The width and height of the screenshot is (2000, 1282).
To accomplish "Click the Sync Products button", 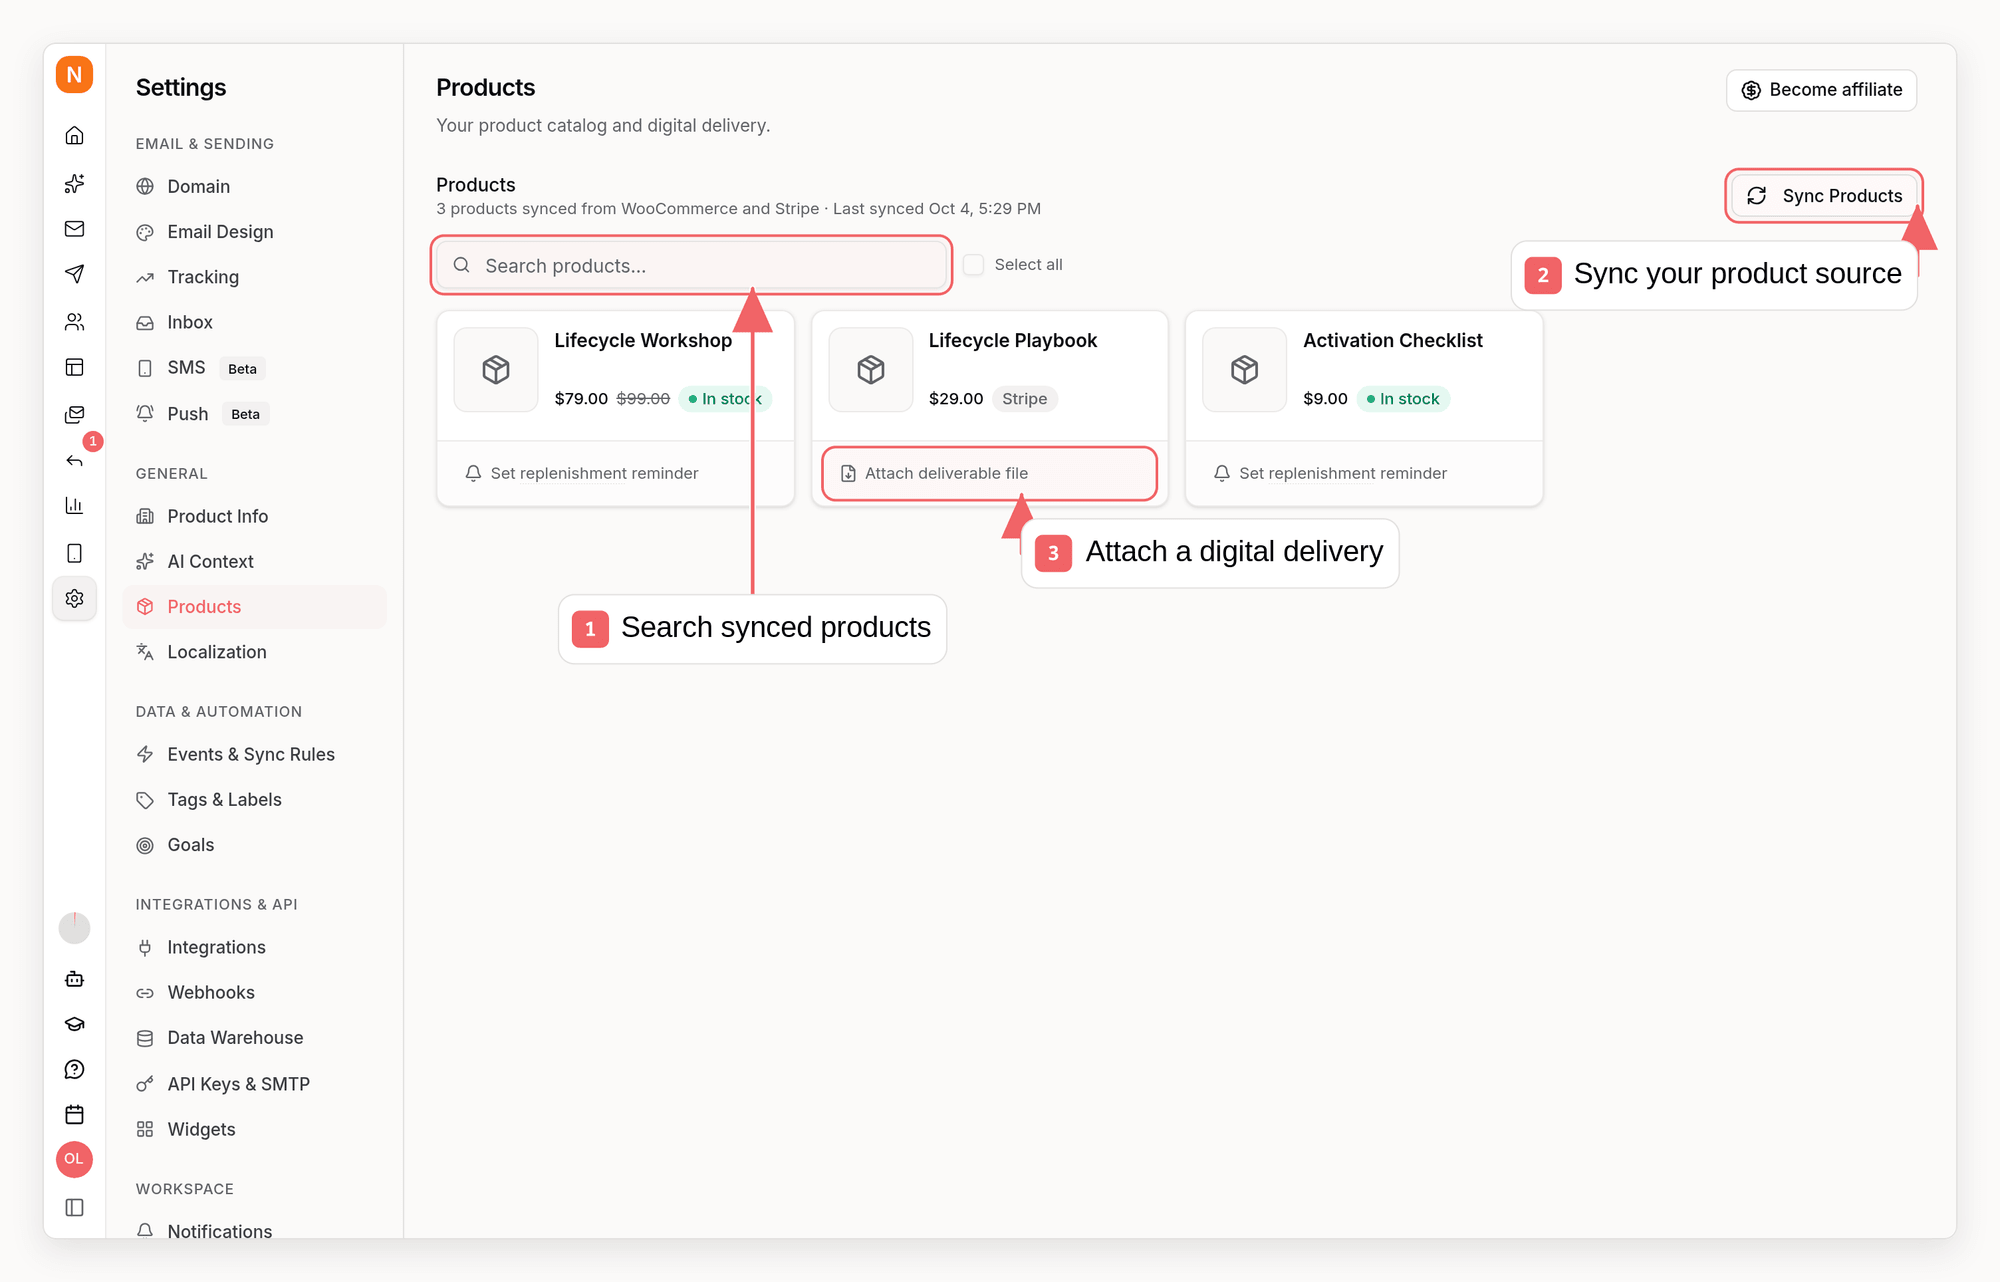I will pos(1825,196).
